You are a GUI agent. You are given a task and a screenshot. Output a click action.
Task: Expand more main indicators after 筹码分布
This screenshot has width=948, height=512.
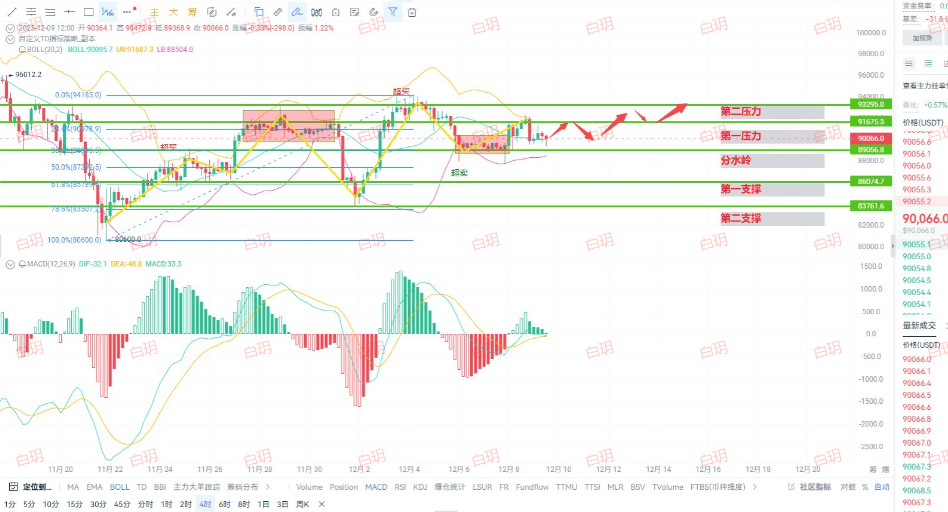point(268,487)
